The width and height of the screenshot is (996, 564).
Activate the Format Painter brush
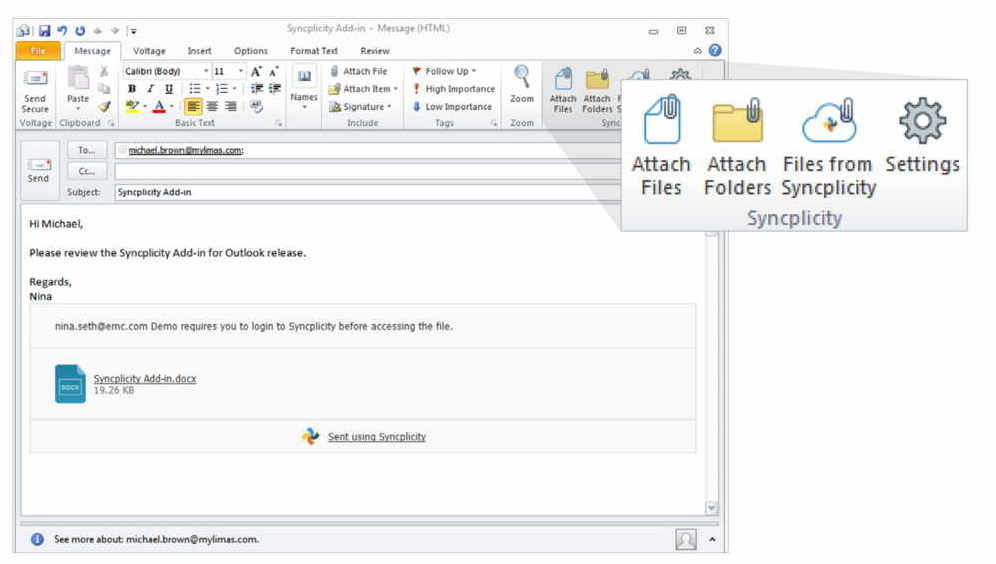tap(104, 106)
